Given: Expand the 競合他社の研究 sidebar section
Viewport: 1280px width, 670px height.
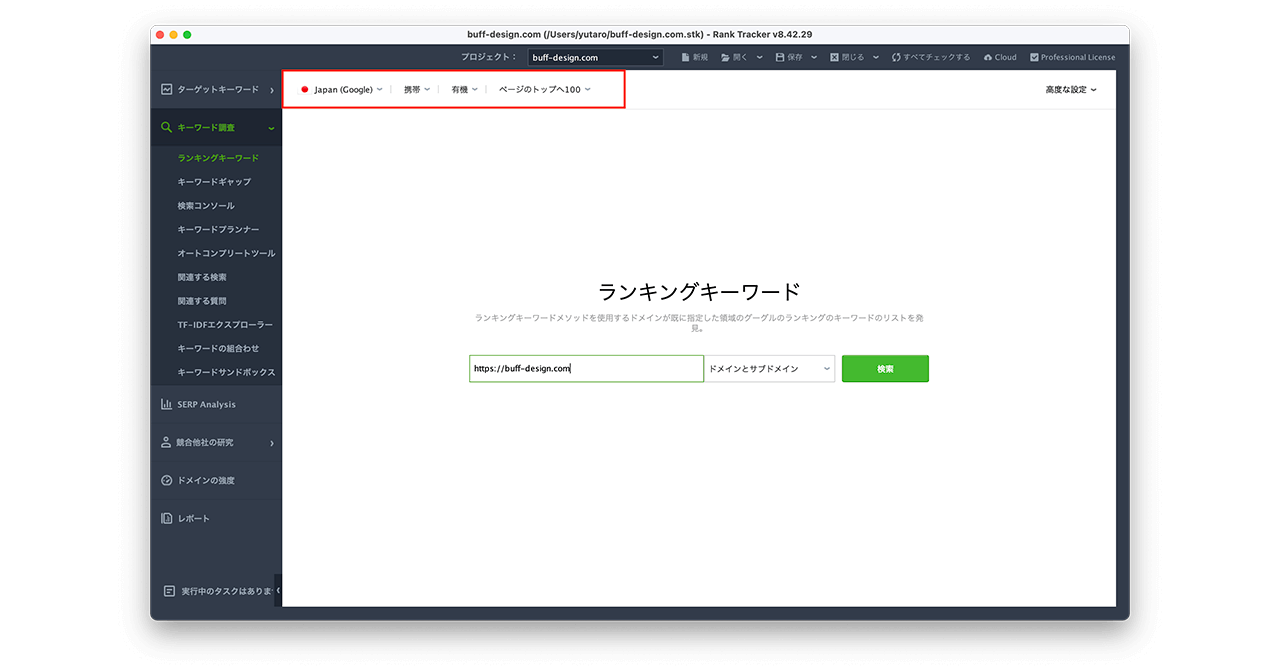Looking at the screenshot, I should 216,442.
